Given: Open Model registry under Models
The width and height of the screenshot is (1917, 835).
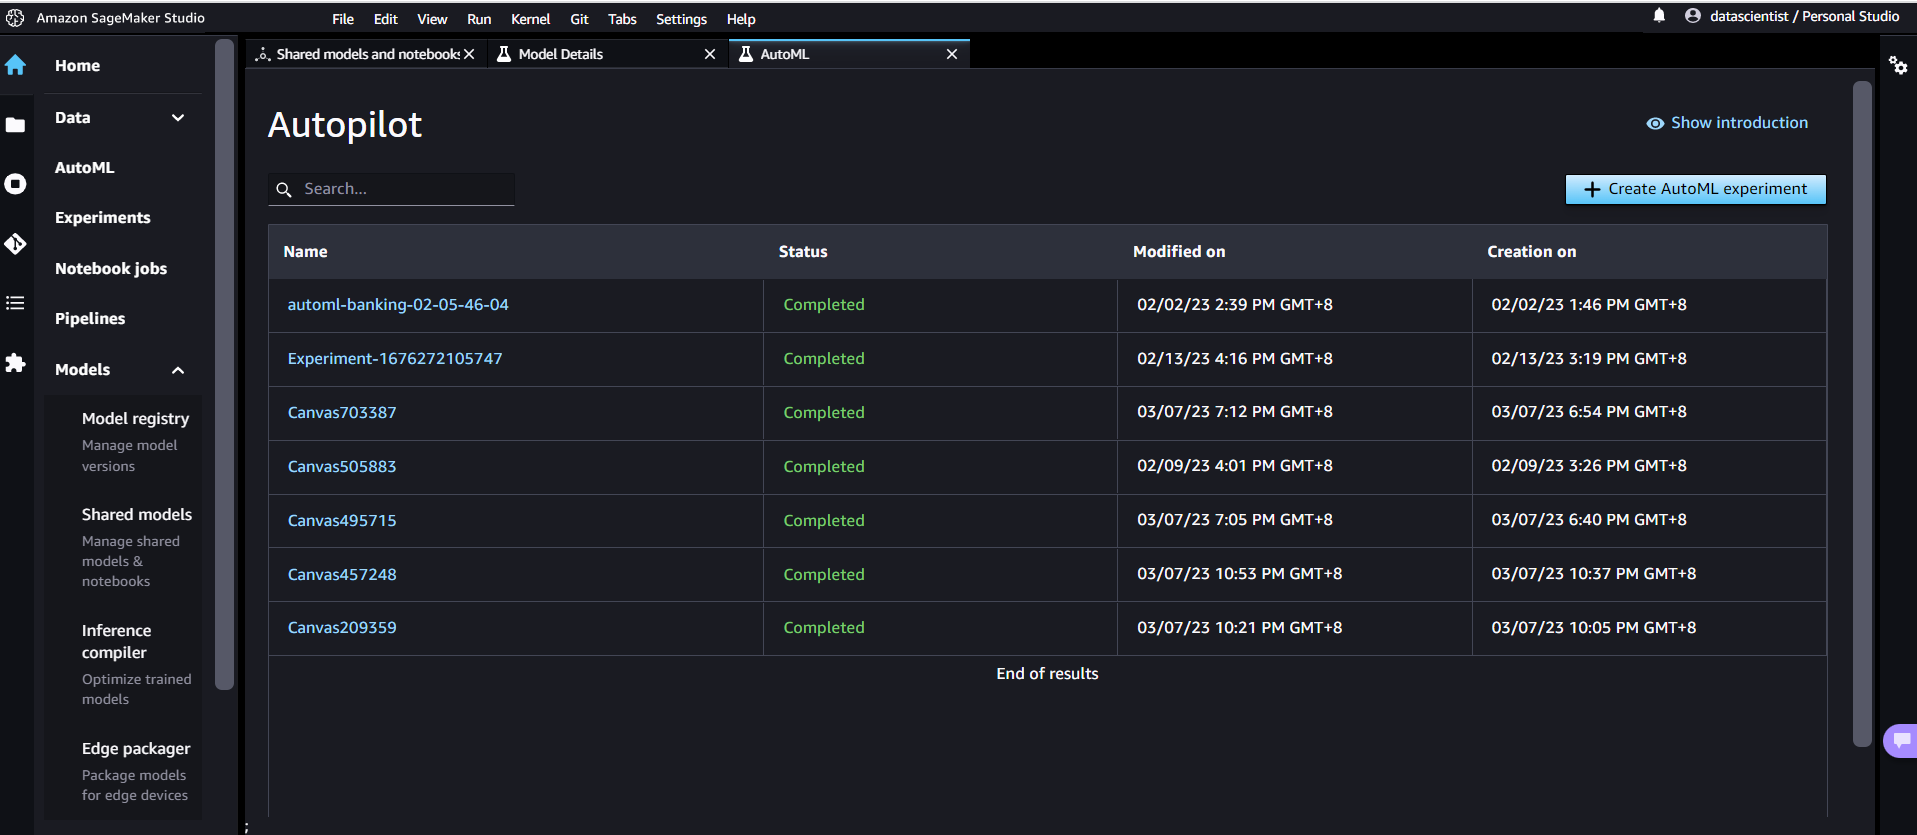Looking at the screenshot, I should (x=135, y=419).
